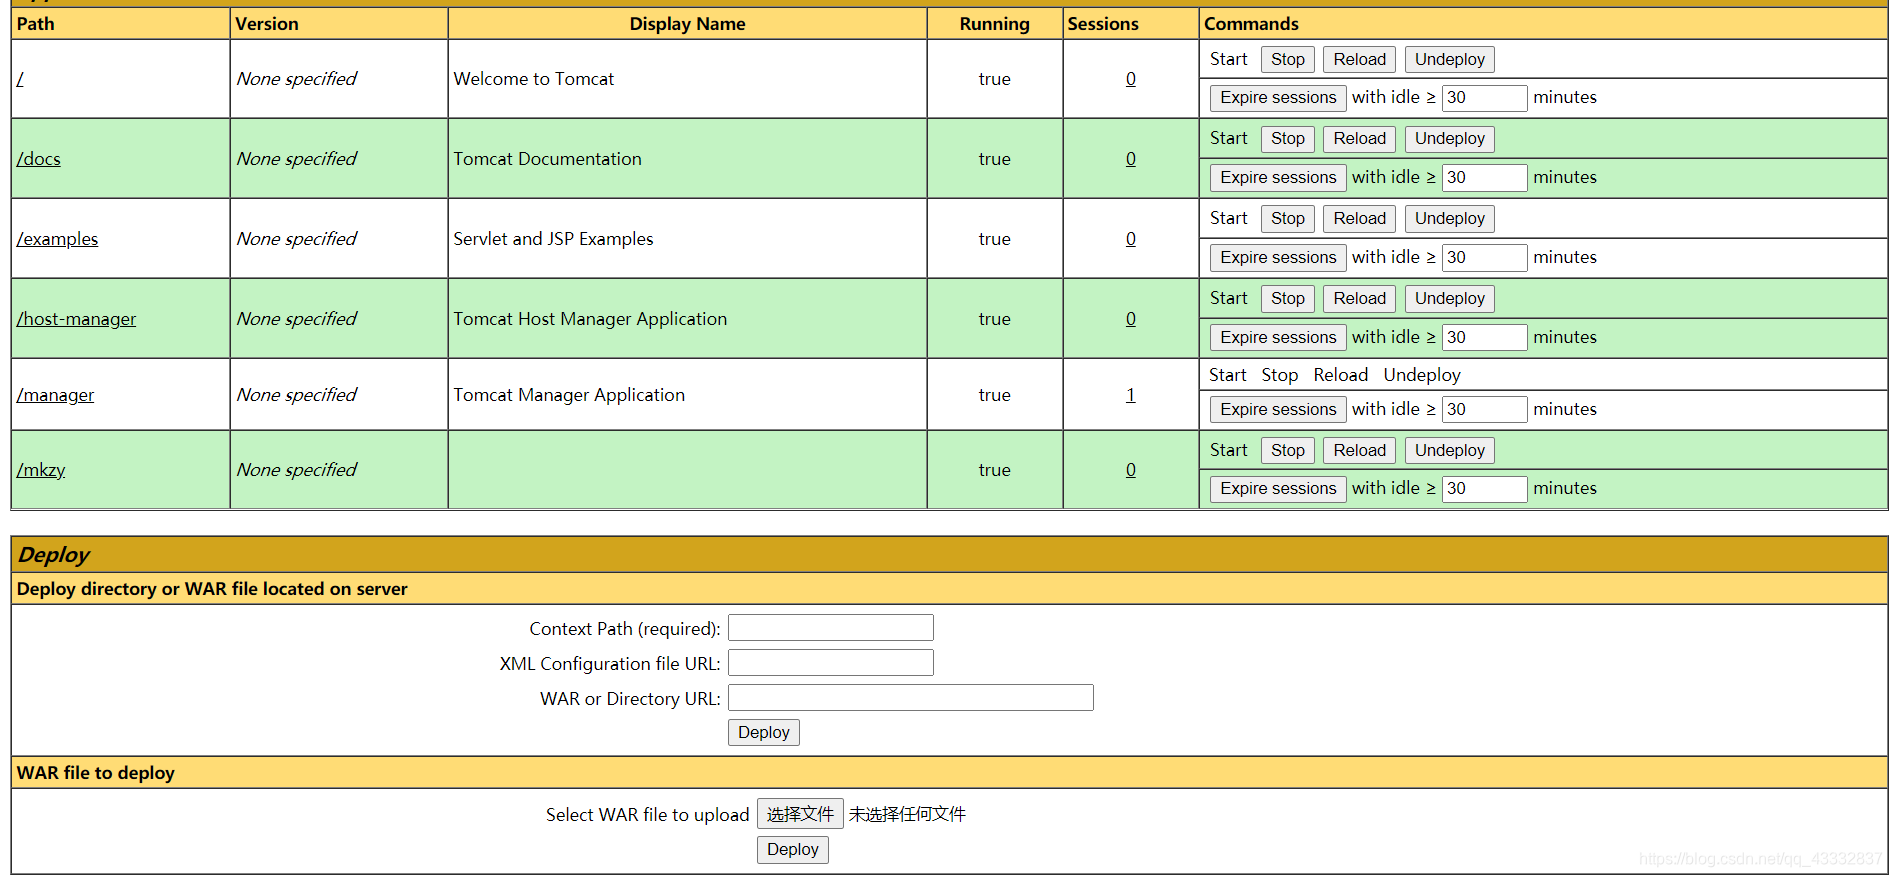
Task: Edit idle minutes for the root path row
Action: point(1484,98)
